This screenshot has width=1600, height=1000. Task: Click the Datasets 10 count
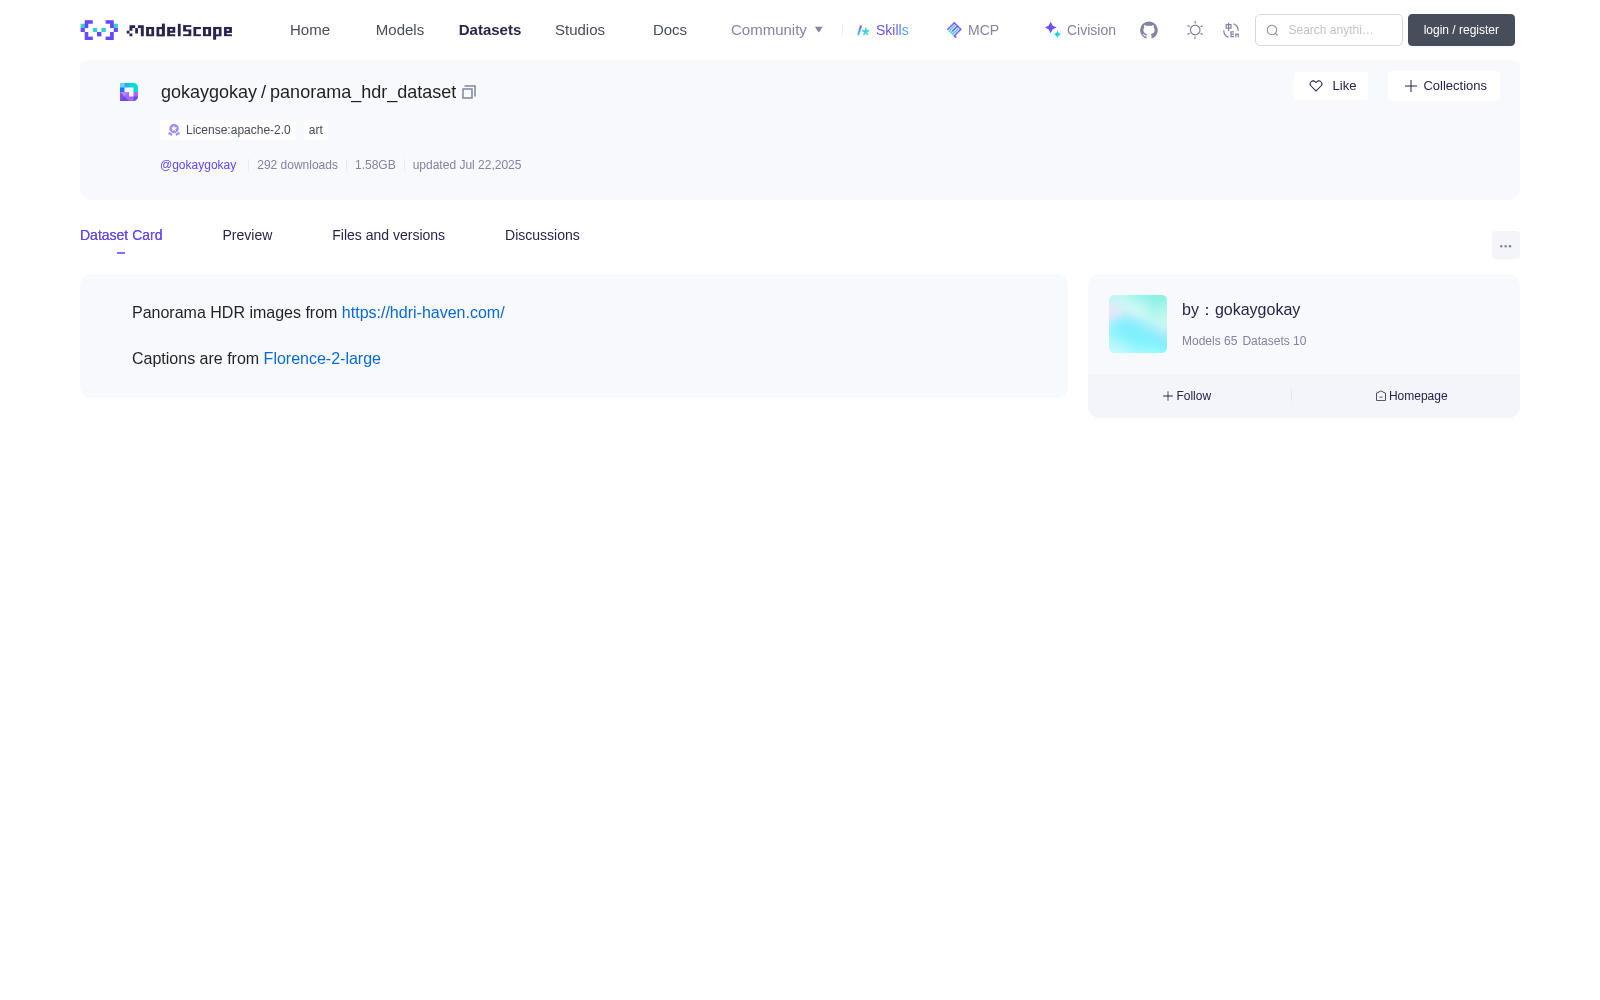[x=1274, y=341]
